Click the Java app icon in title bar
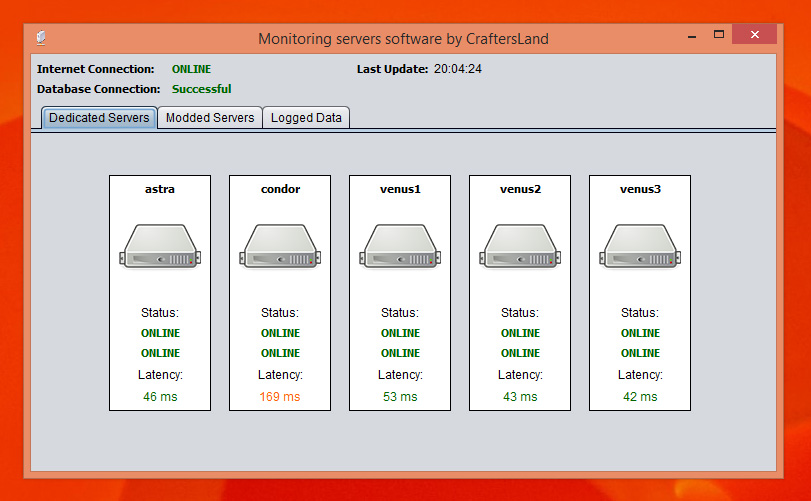811x501 pixels. tap(41, 39)
